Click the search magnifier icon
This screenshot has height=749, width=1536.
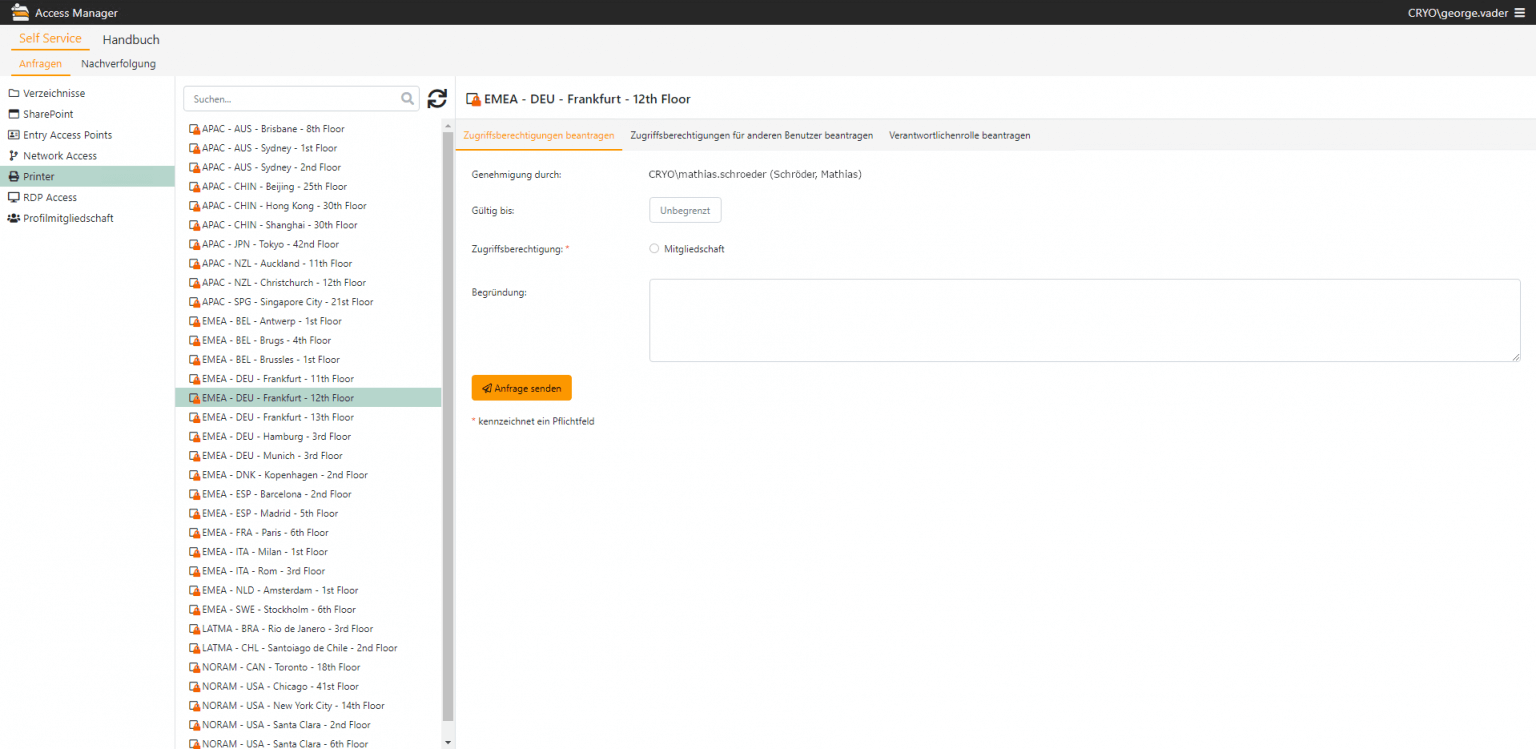(407, 99)
